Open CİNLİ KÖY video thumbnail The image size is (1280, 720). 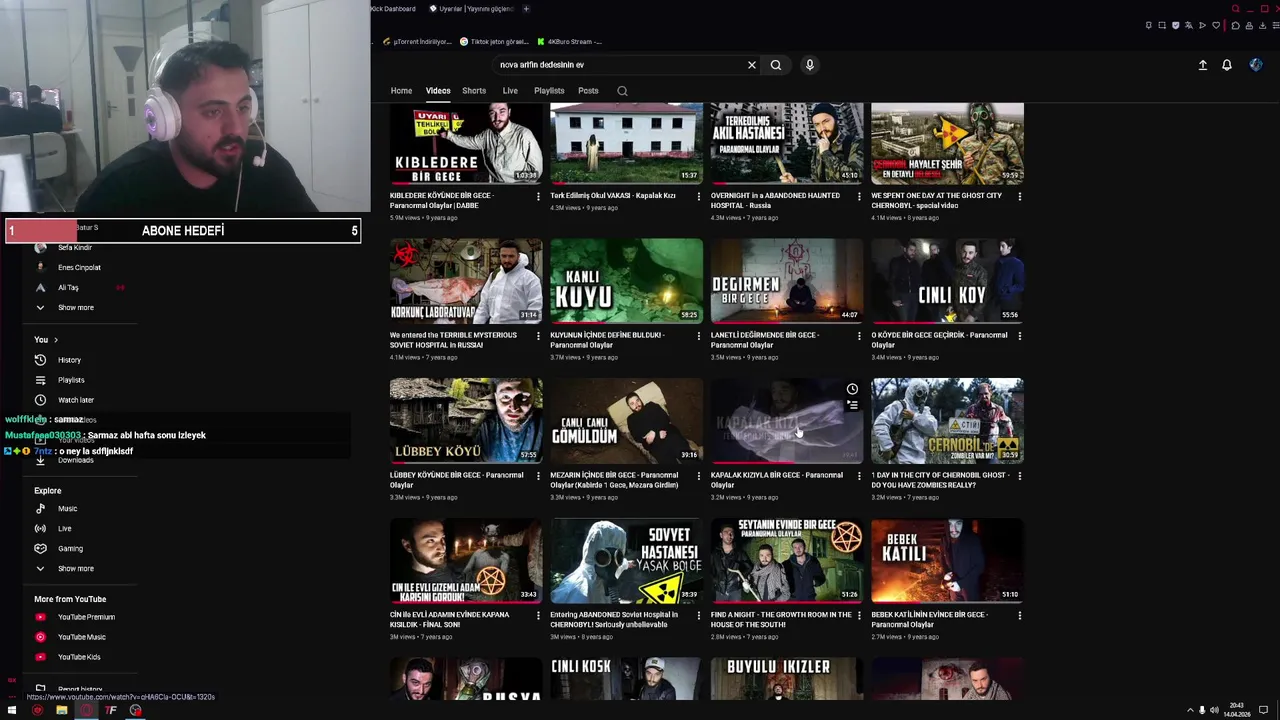coord(947,280)
